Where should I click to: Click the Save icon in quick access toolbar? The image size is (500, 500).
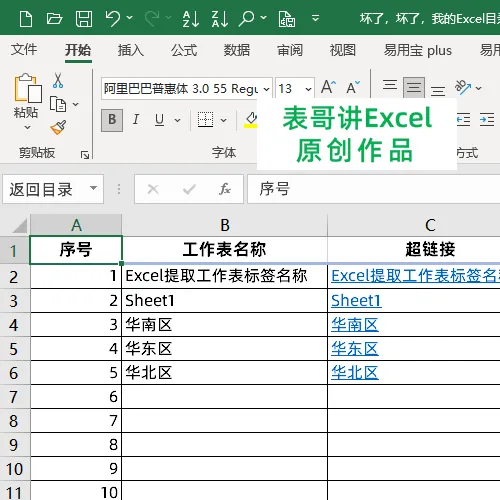84,19
